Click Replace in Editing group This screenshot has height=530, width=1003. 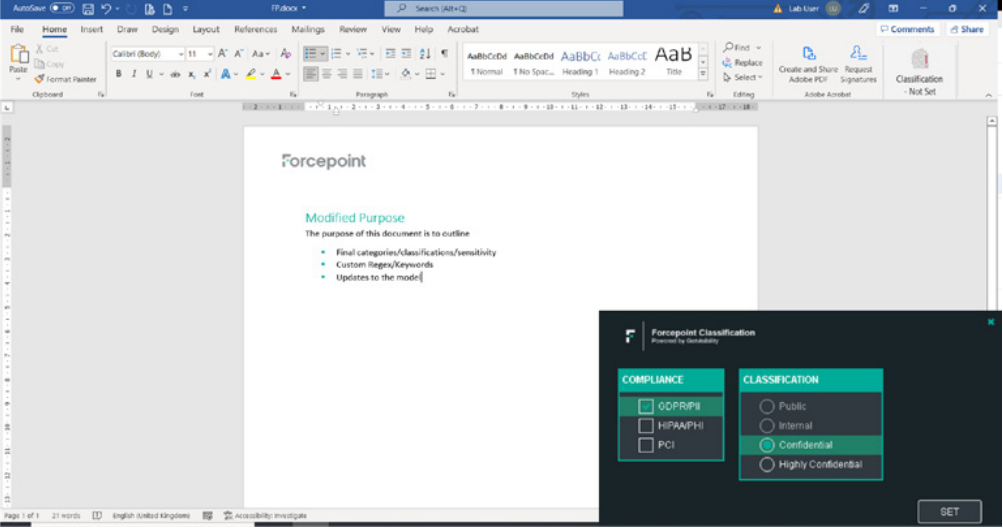click(x=742, y=63)
